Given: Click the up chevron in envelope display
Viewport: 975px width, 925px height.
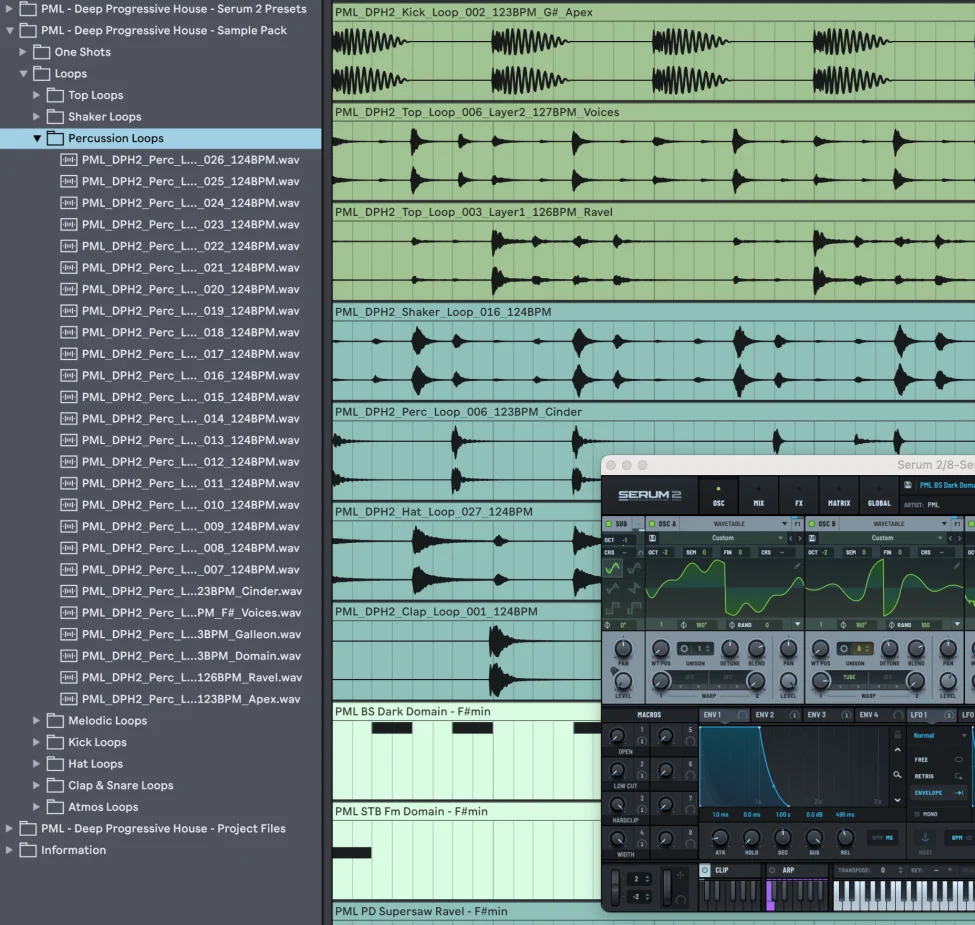Looking at the screenshot, I should point(897,750).
